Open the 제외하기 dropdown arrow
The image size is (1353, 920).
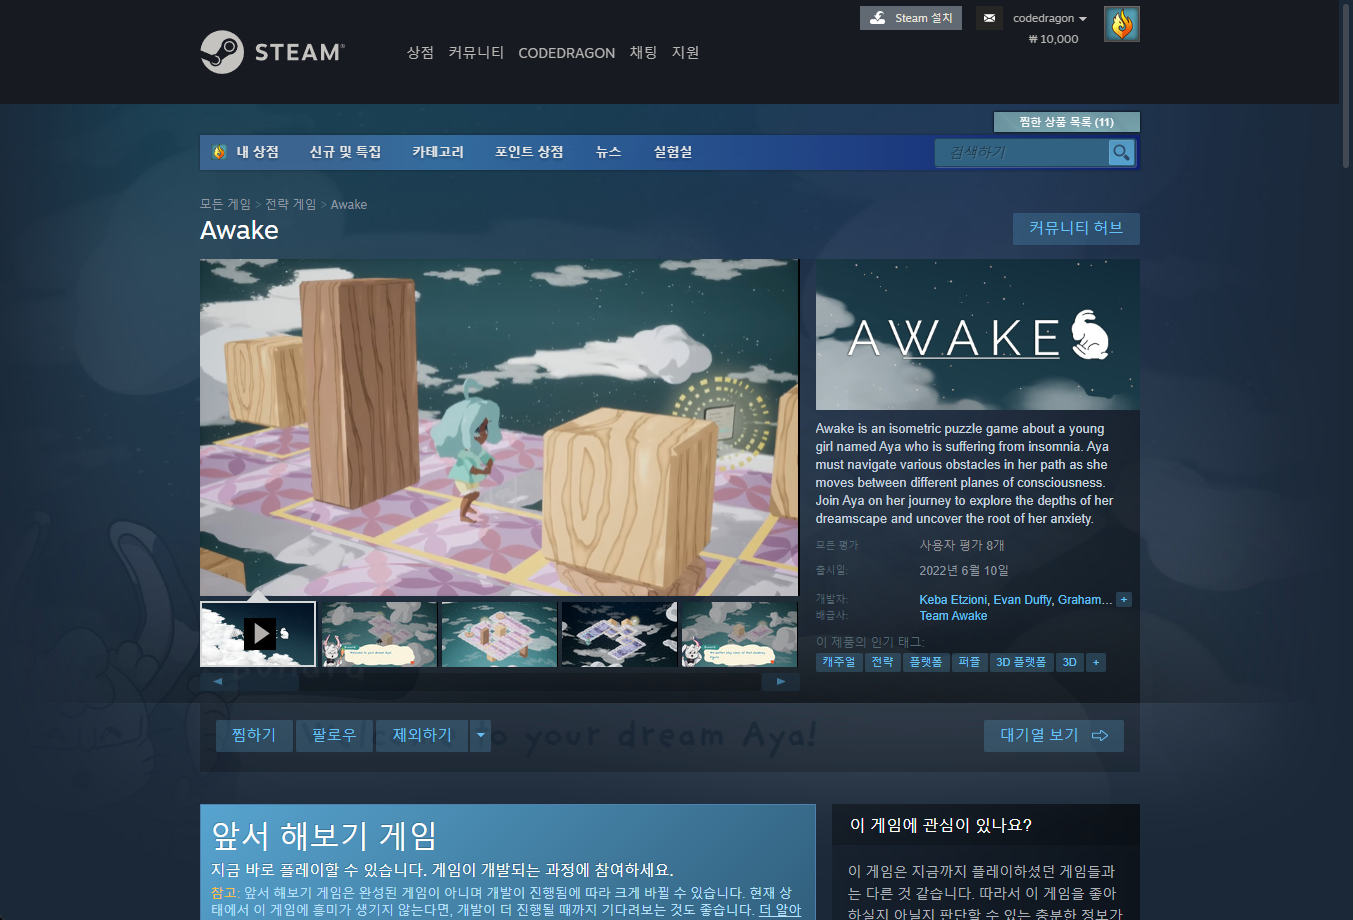pyautogui.click(x=481, y=735)
